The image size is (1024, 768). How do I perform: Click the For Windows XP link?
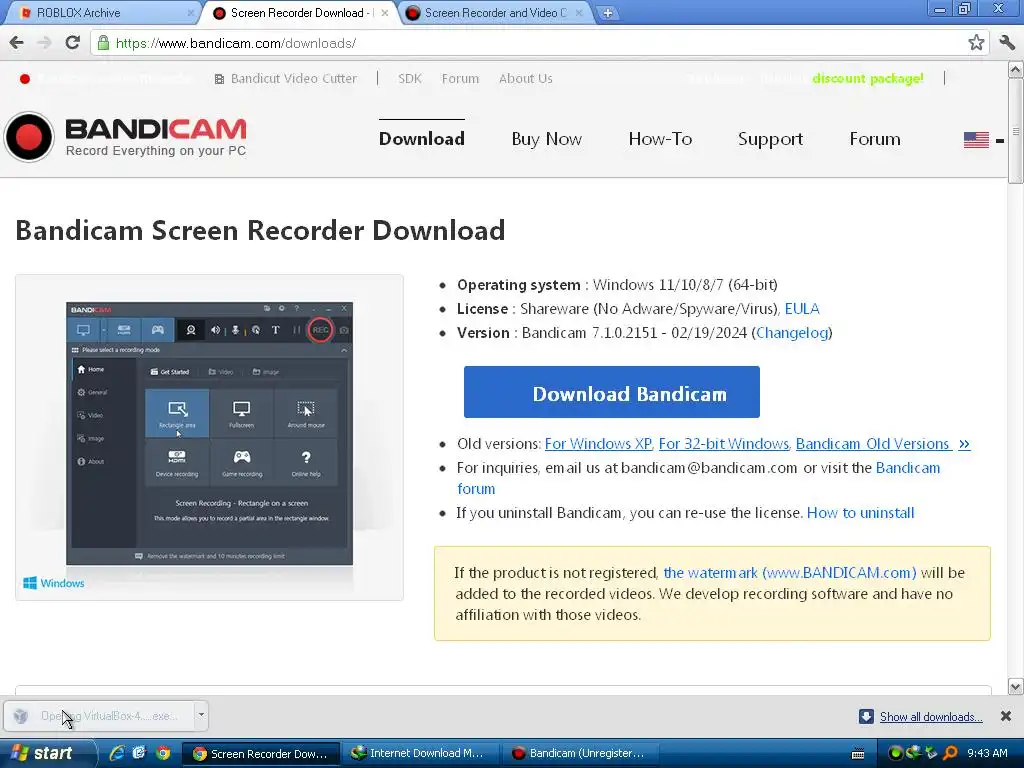(598, 443)
